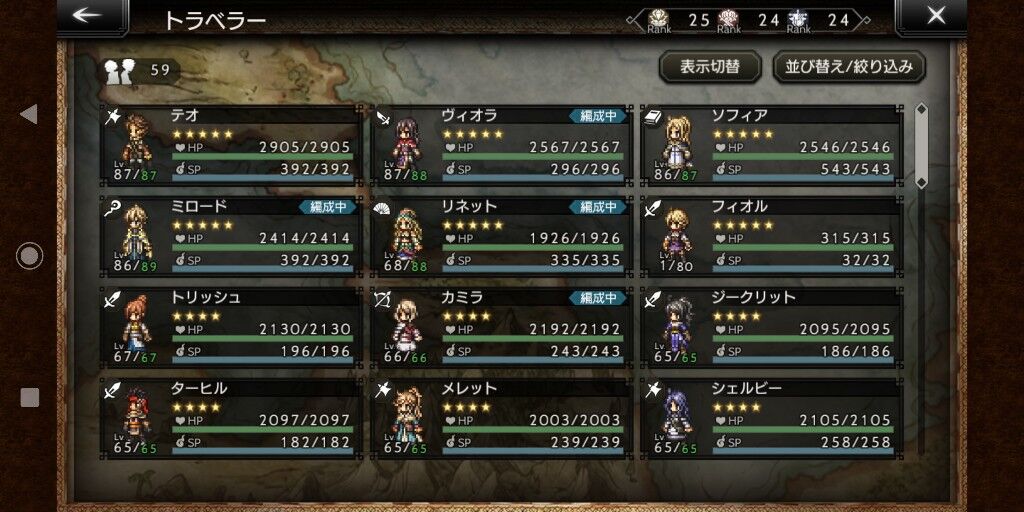Screen dimensions: 1024x512
Task: Open the トリッシュ character card
Action: [x=231, y=327]
